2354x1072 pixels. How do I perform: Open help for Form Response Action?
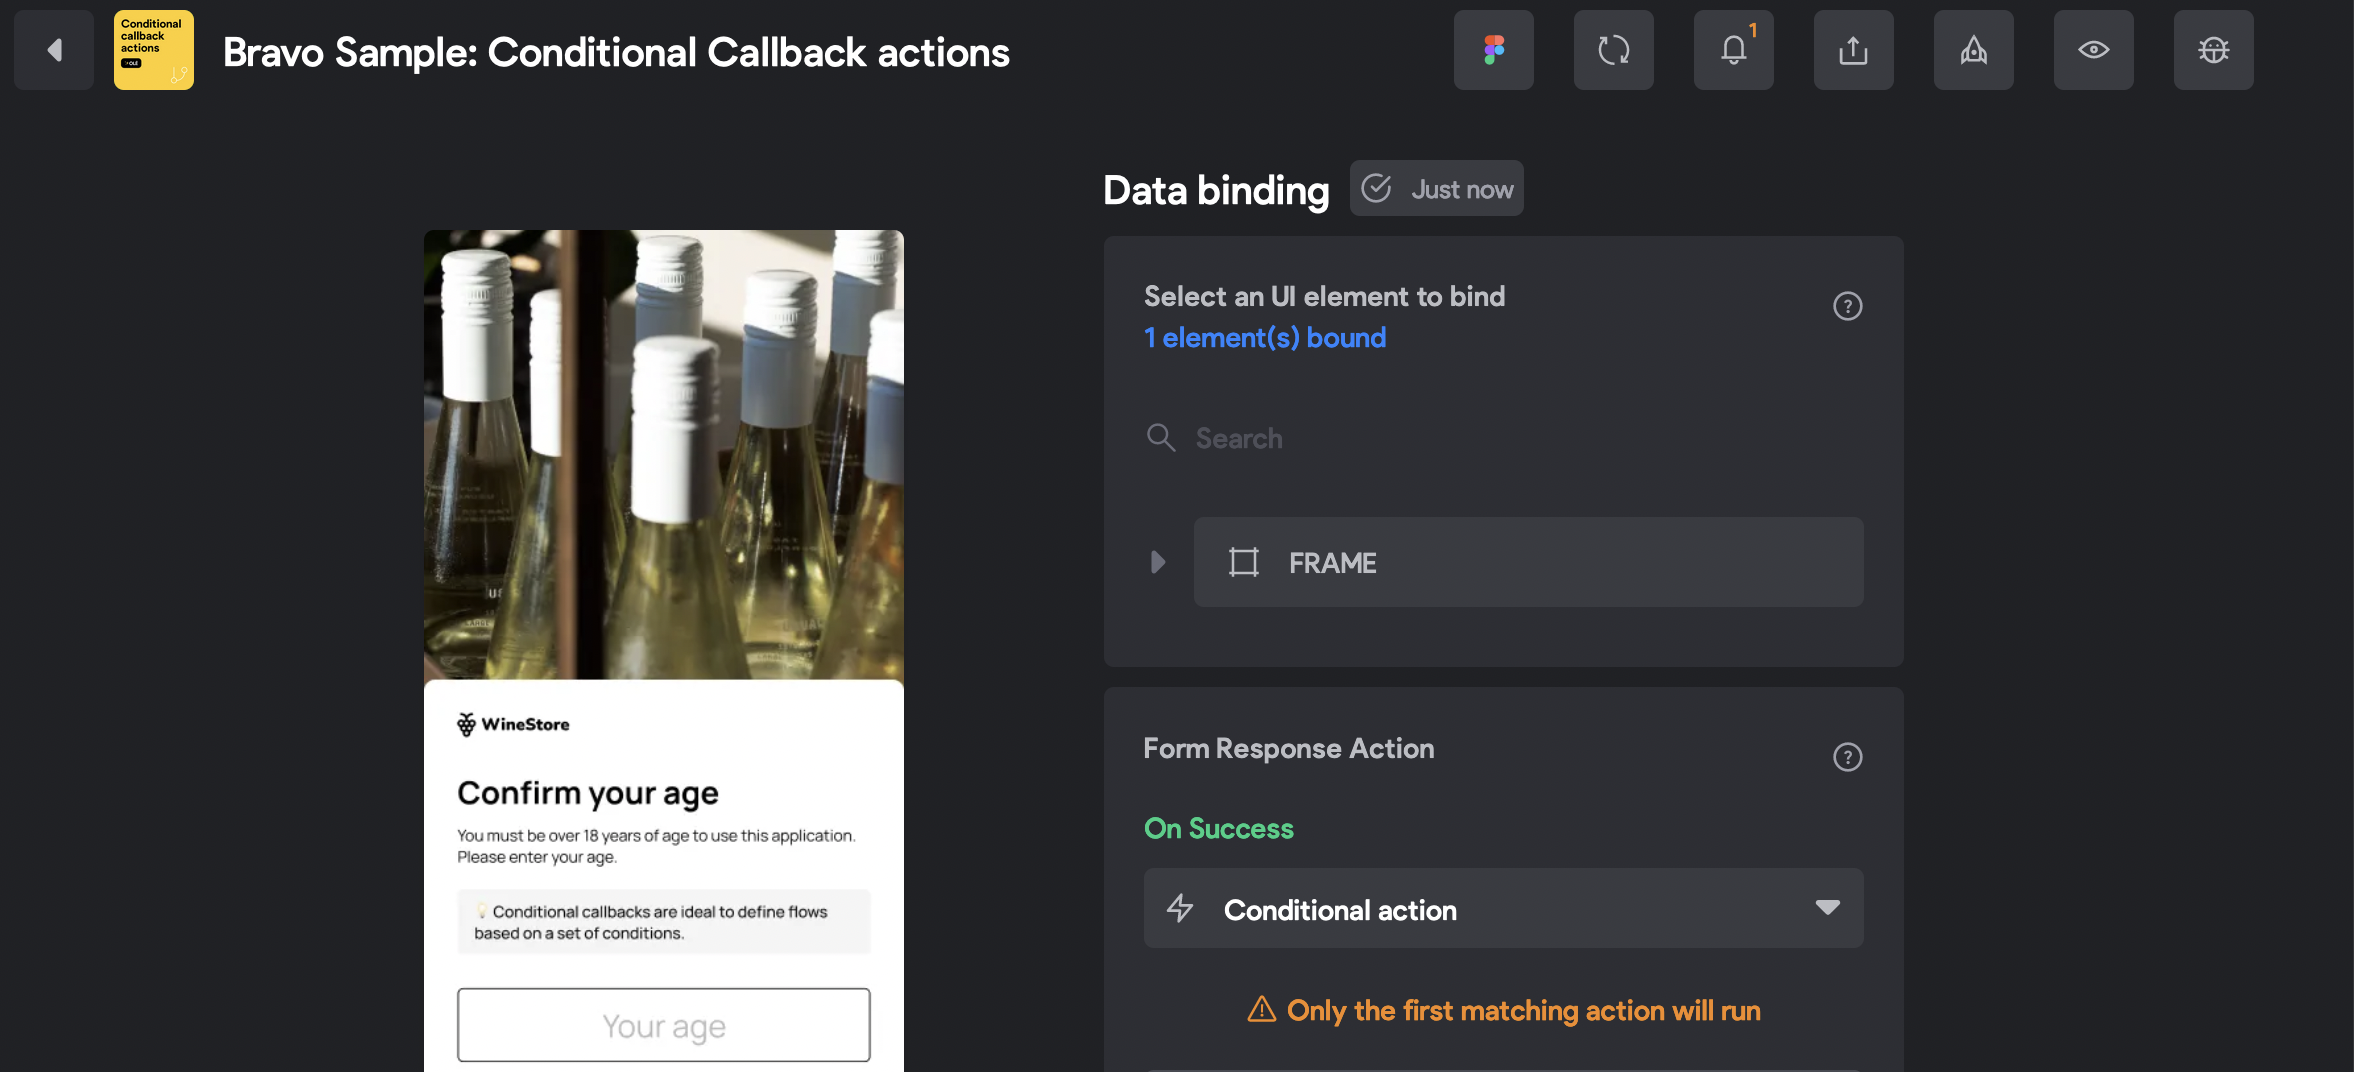click(x=1847, y=757)
